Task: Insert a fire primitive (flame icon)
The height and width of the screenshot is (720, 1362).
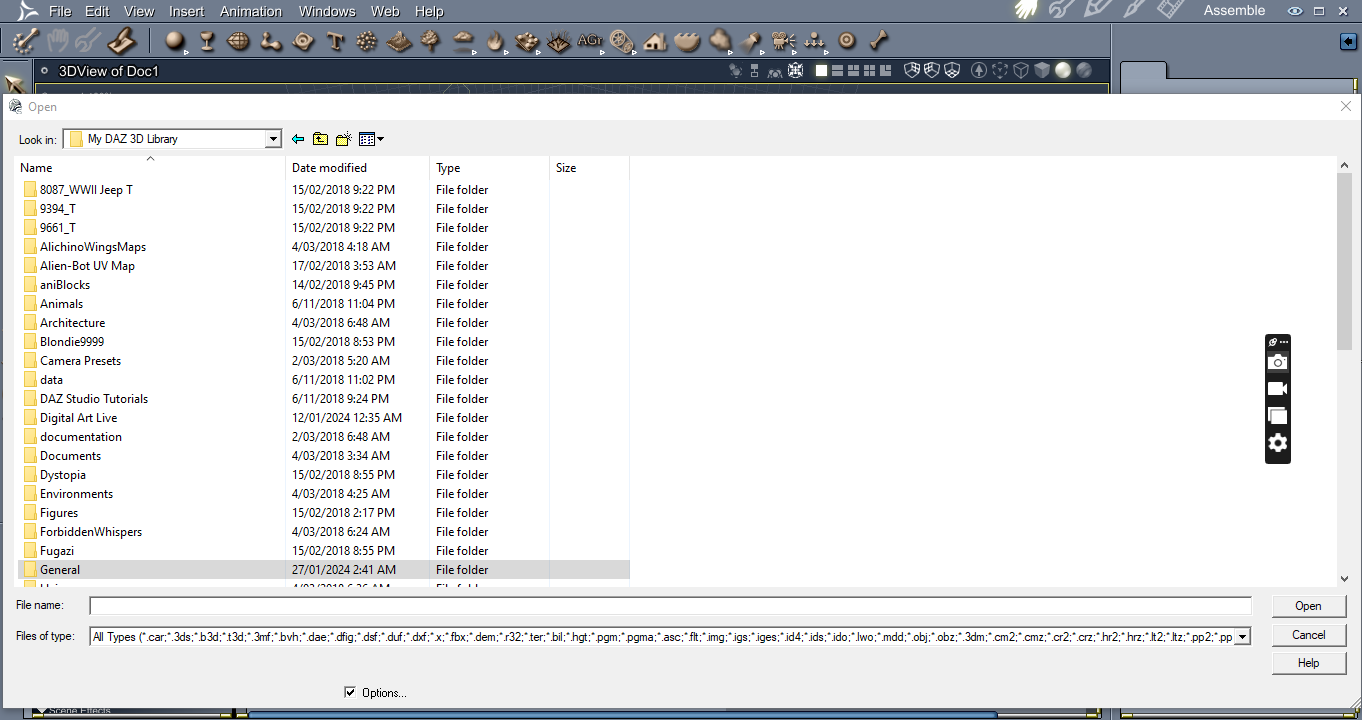Action: tap(495, 41)
